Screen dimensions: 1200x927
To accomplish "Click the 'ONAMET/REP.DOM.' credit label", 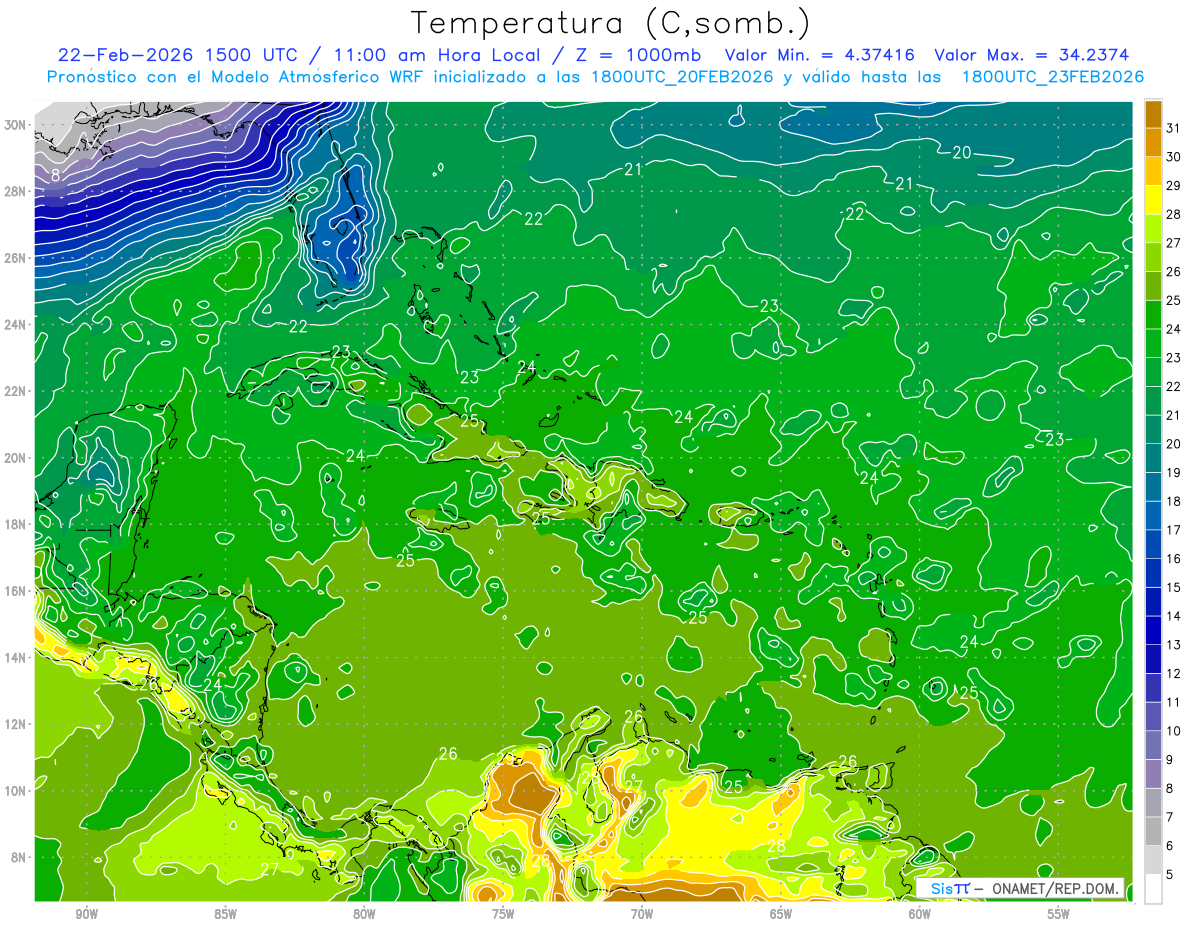I will pos(1054,889).
